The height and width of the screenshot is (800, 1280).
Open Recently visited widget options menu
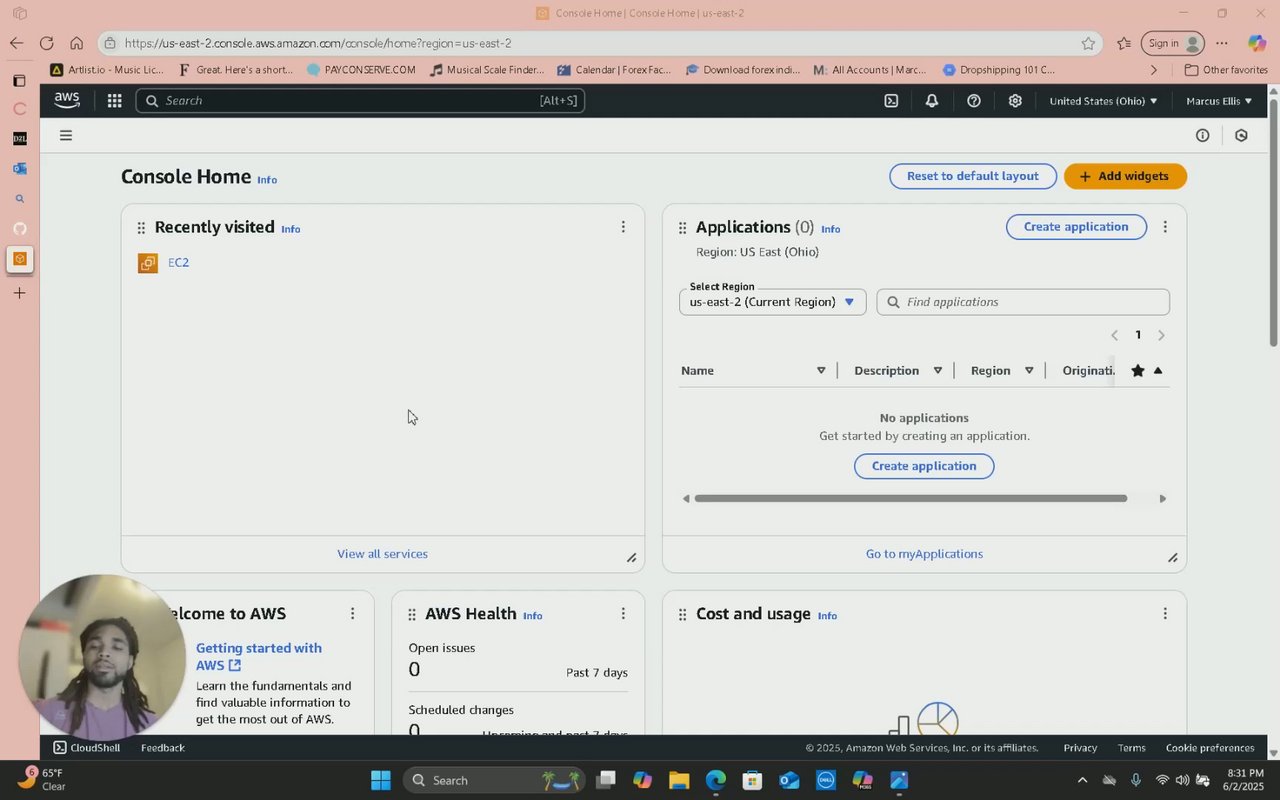[623, 227]
